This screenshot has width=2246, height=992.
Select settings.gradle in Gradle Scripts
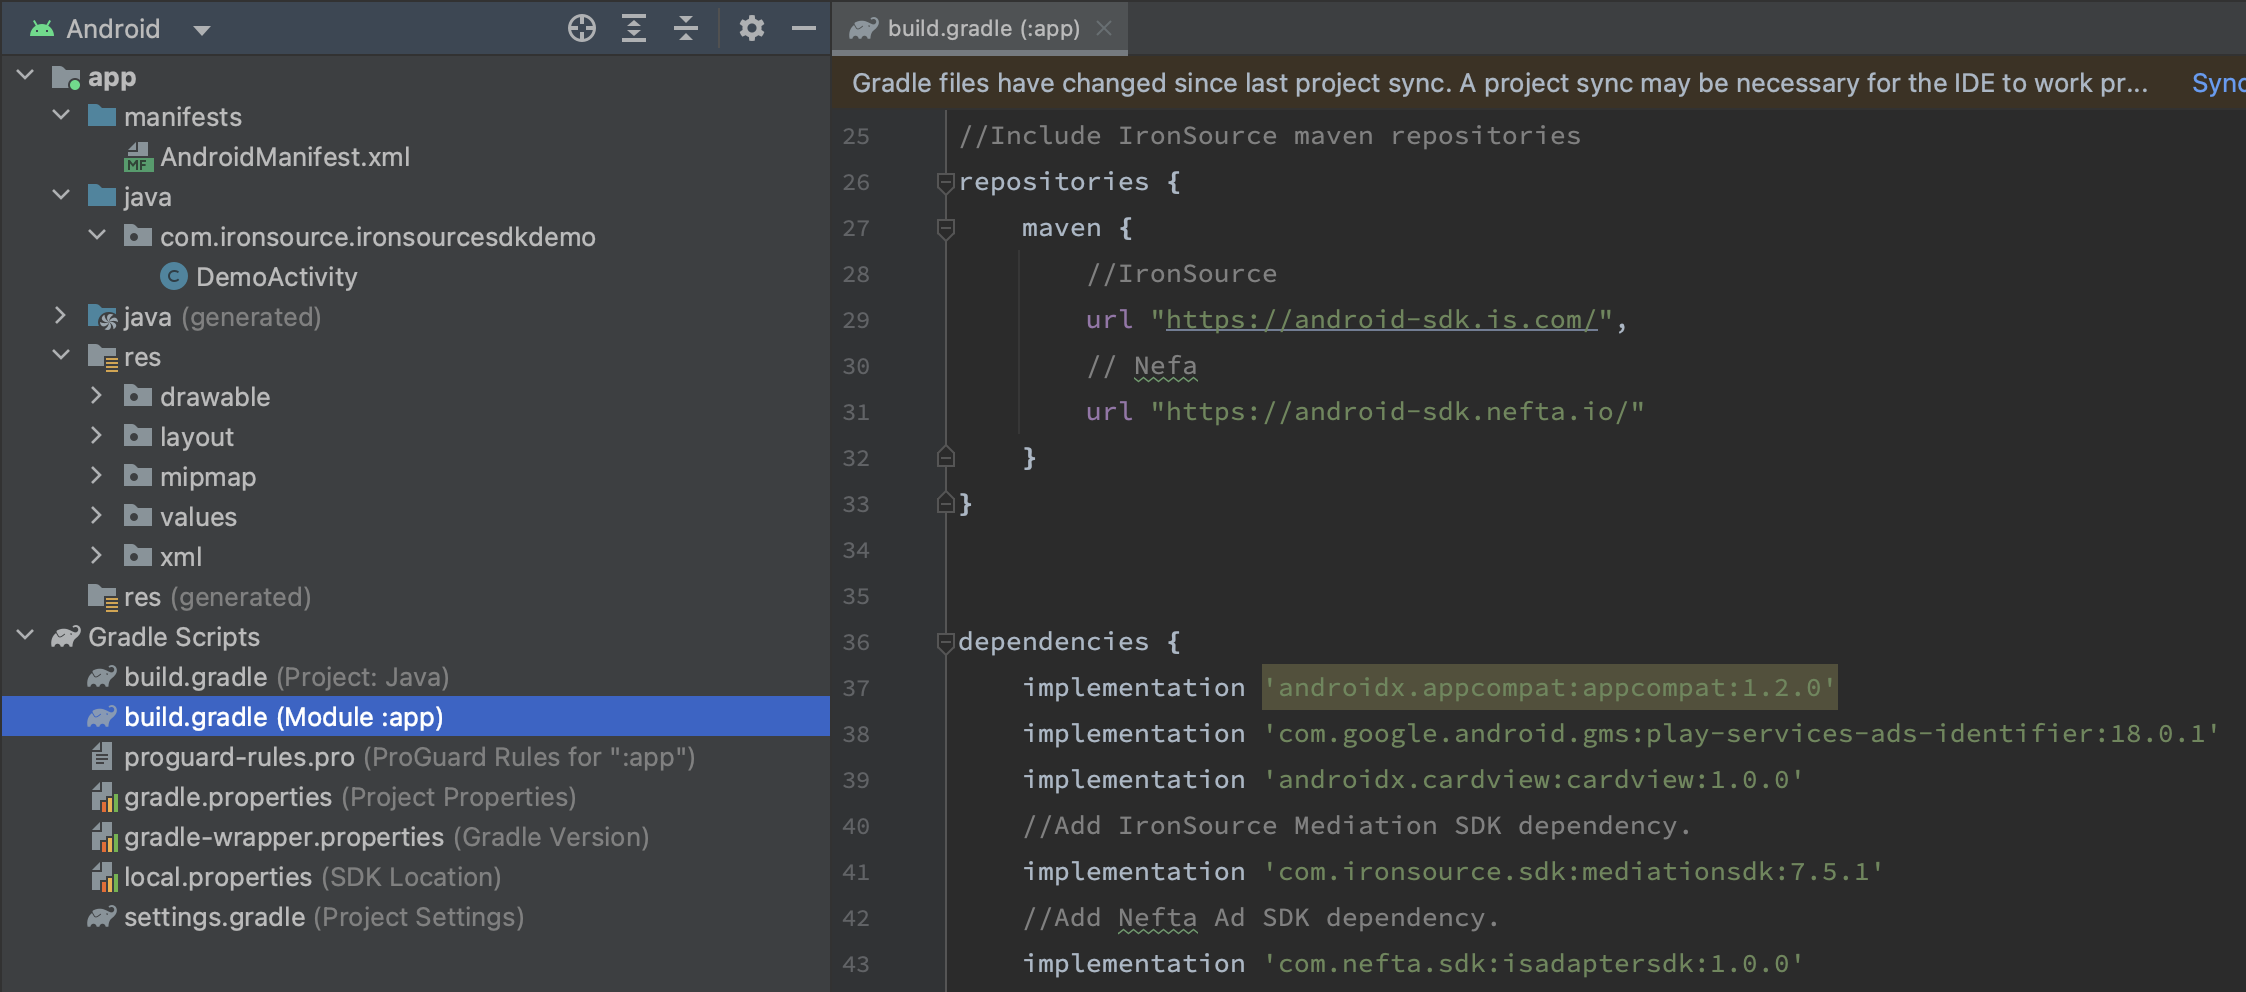point(214,917)
